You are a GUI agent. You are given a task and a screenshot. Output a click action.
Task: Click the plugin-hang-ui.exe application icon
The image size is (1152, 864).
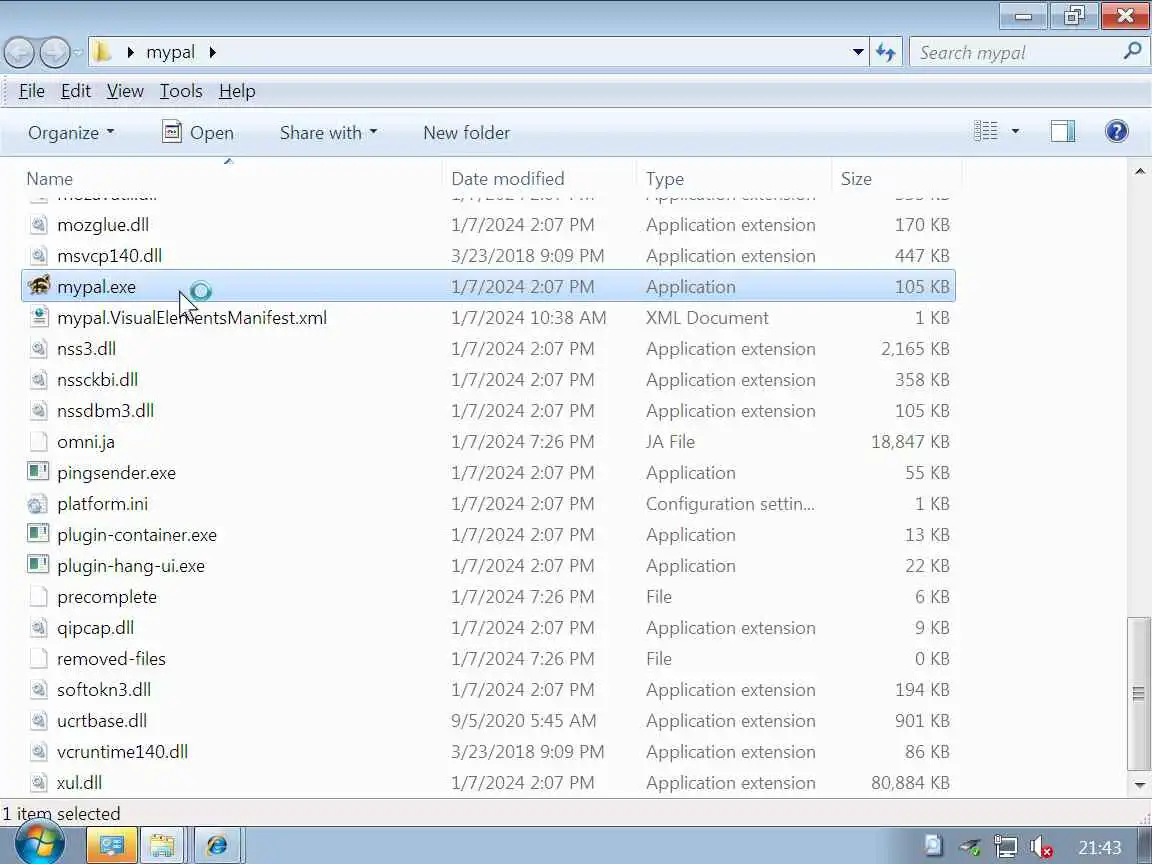tap(38, 564)
